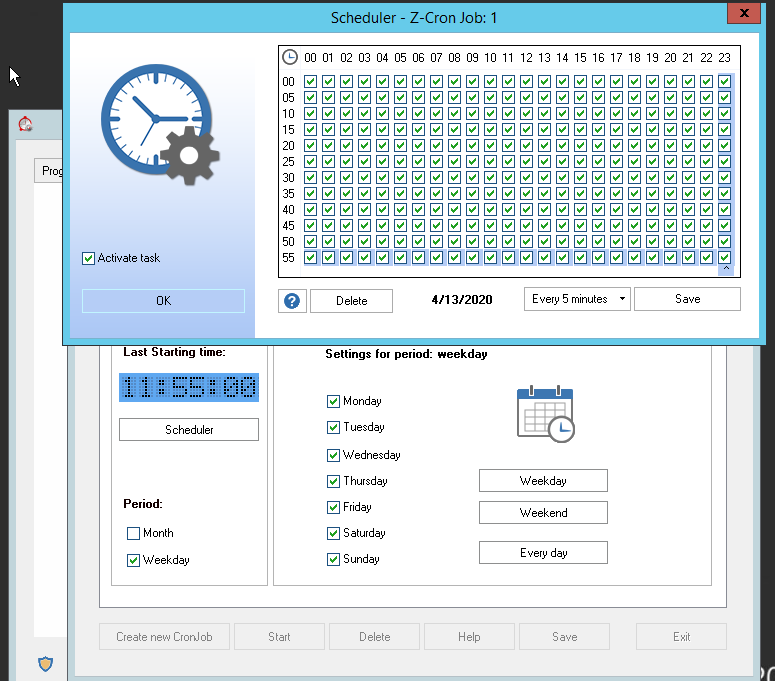Click Save button in the Scheduler dialog

687,299
